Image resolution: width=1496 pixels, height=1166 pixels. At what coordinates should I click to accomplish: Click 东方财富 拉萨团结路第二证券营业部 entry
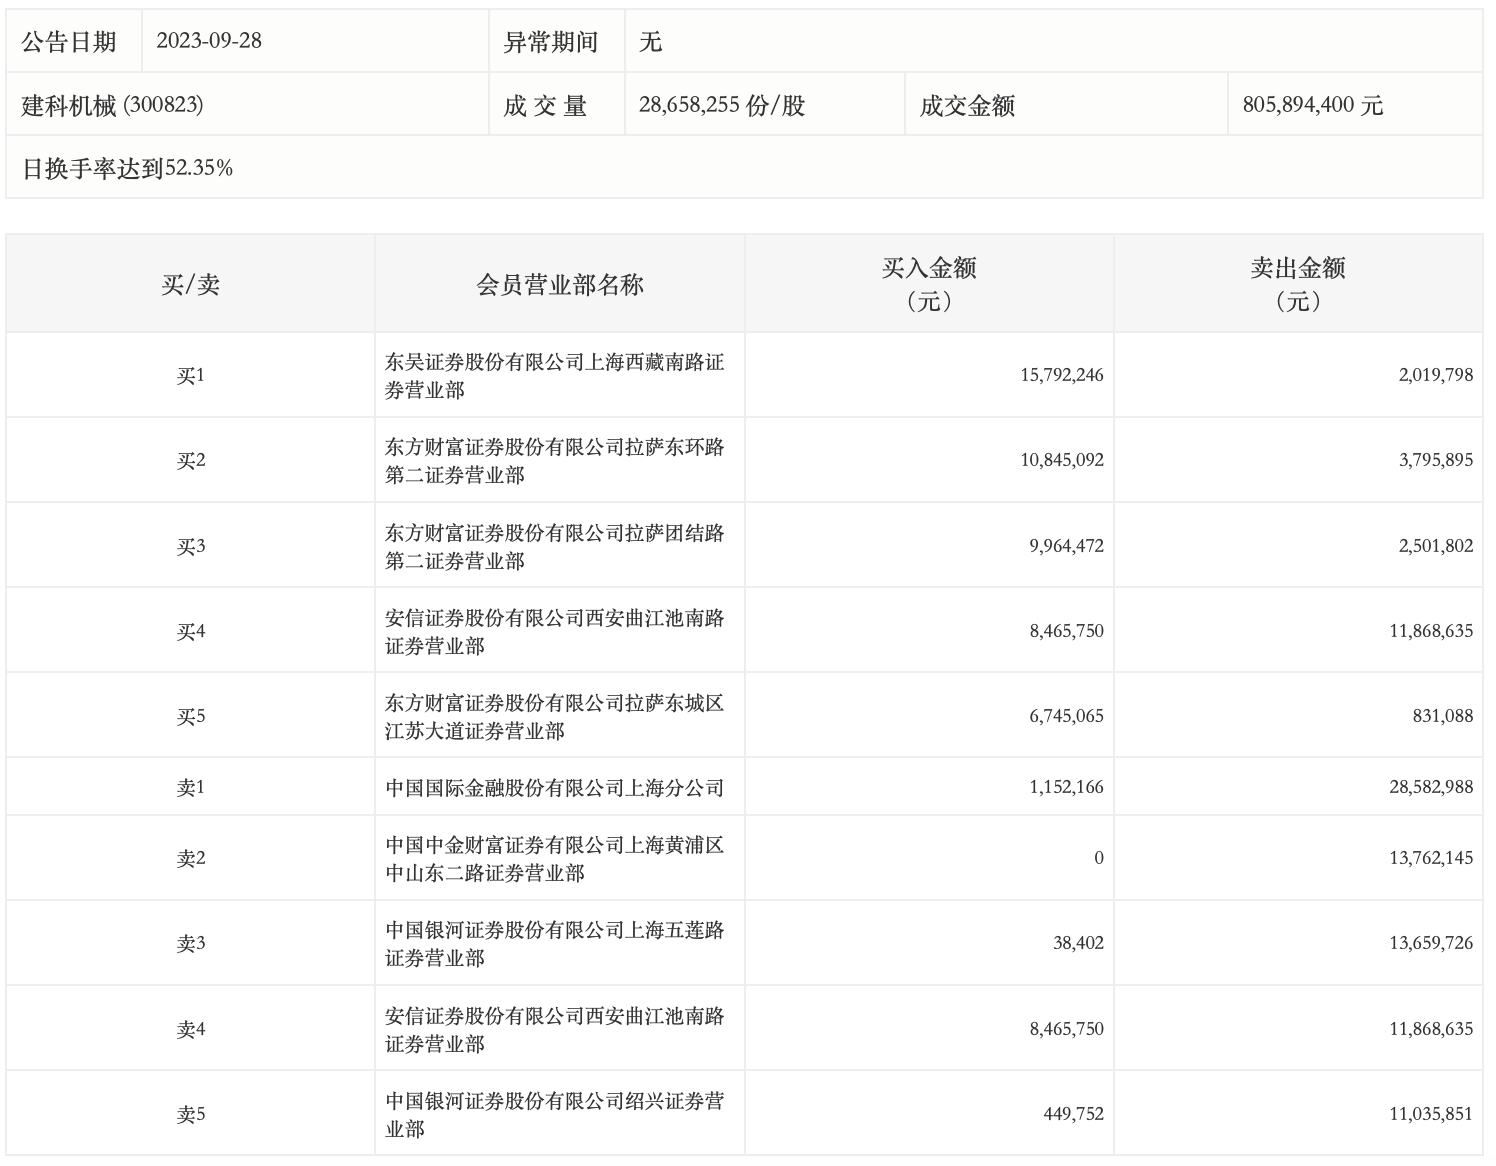[554, 546]
